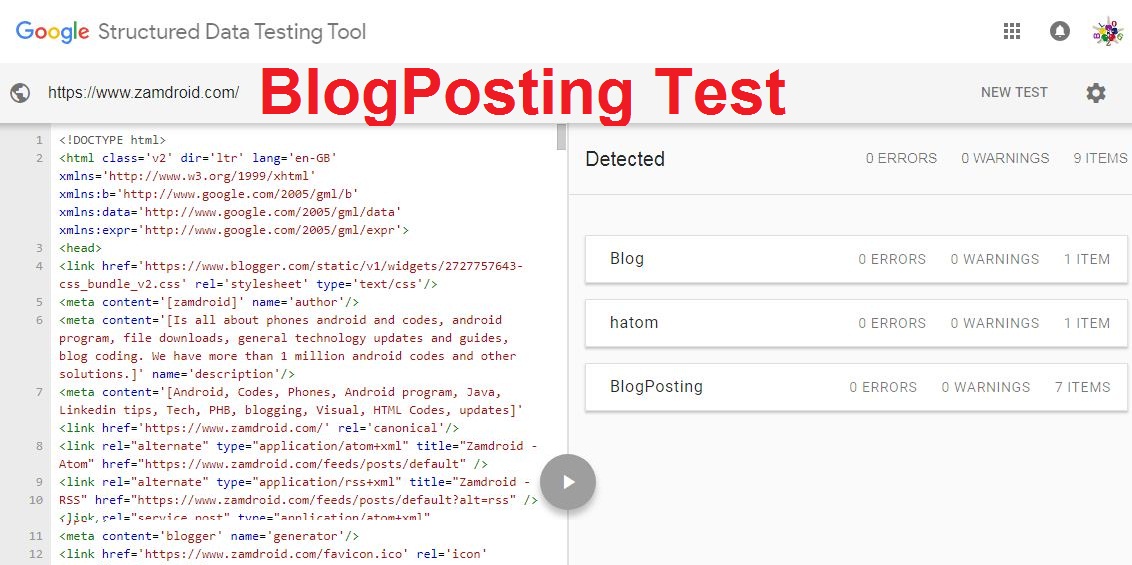Click code line number 7 in the gutter
This screenshot has width=1132, height=565.
(39, 392)
